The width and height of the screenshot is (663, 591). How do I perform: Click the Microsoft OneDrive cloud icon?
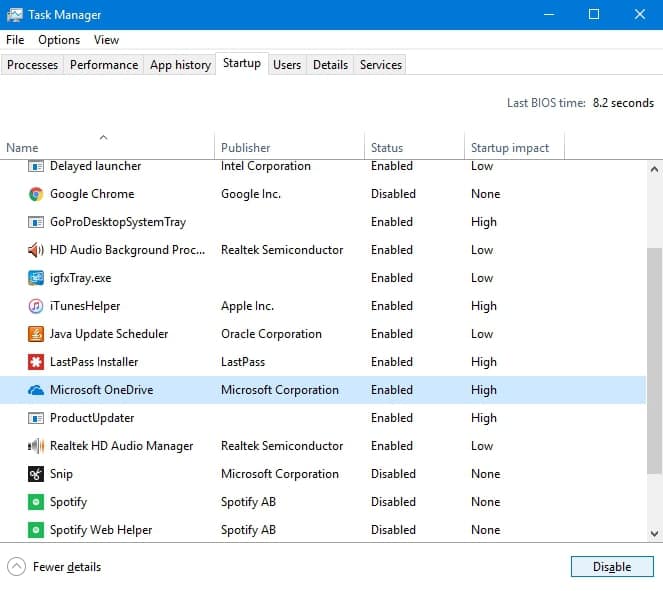(x=36, y=390)
